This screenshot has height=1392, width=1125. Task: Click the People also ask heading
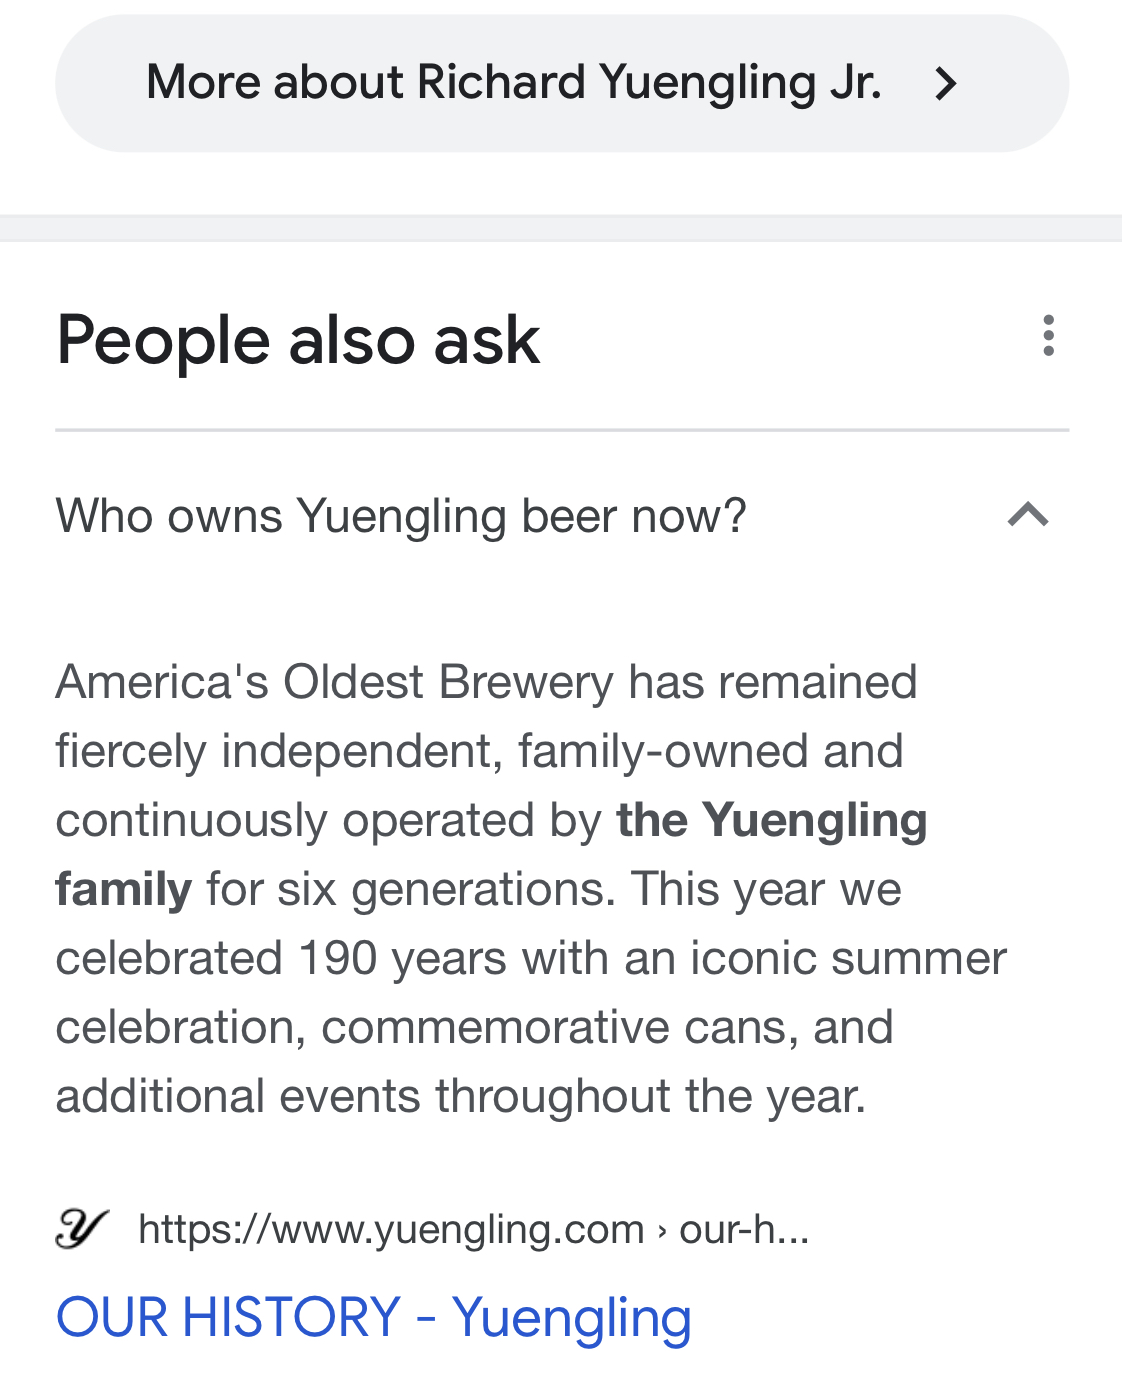point(298,341)
